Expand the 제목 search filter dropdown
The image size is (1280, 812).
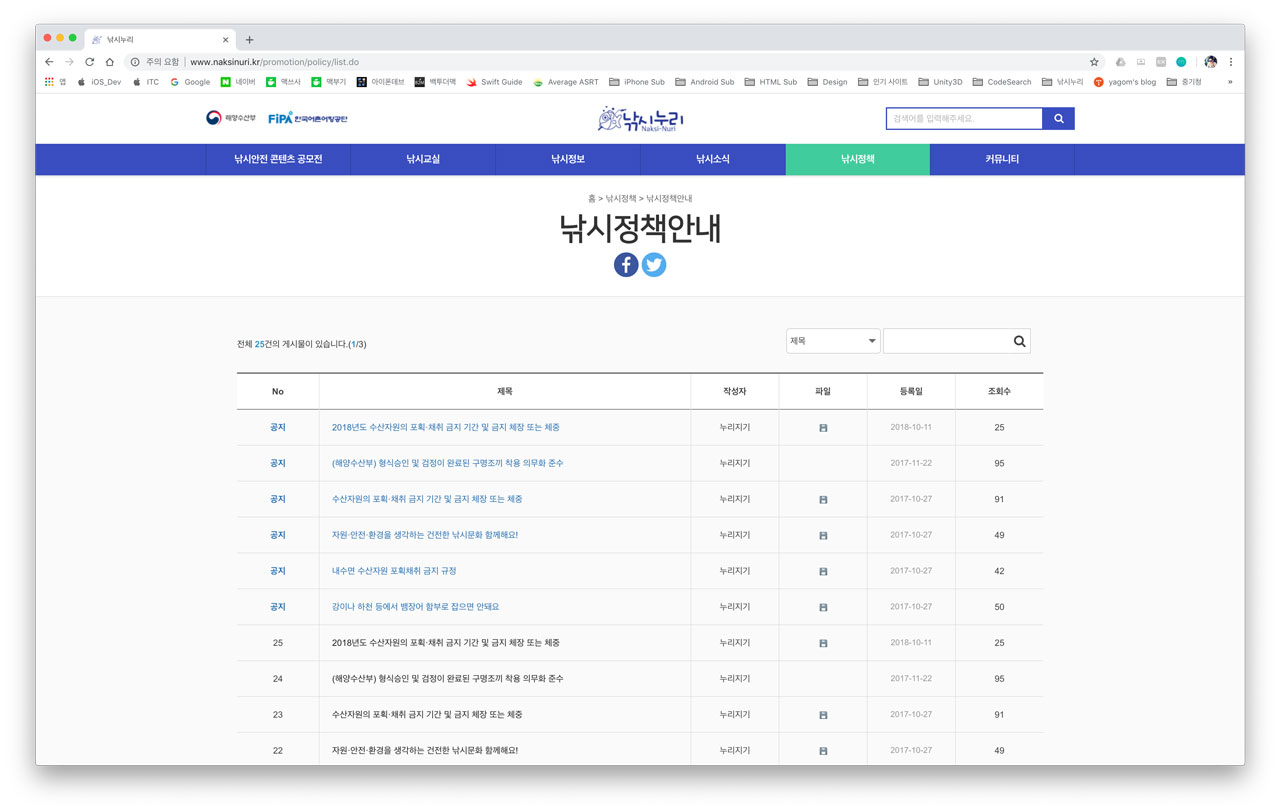pyautogui.click(x=832, y=341)
